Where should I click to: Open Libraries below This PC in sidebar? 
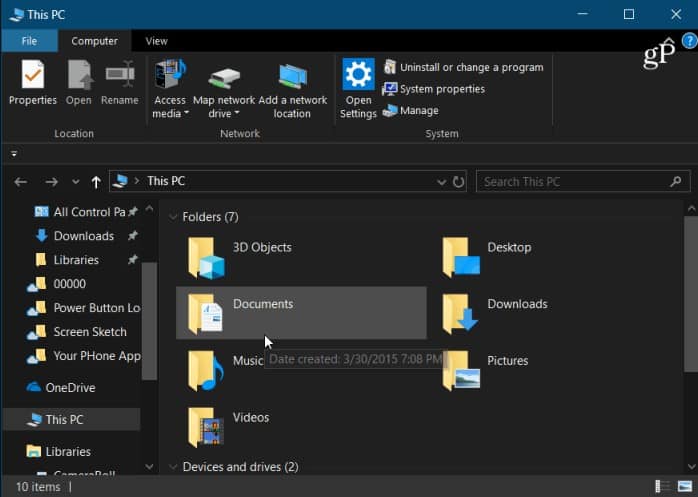click(x=59, y=452)
